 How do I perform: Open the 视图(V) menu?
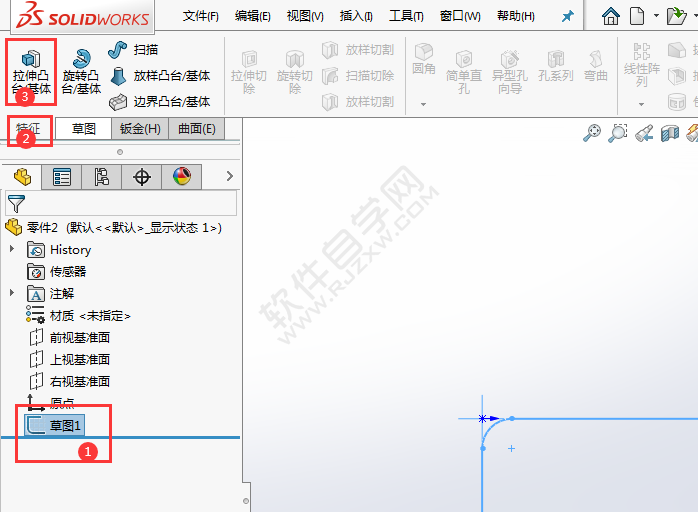[x=305, y=16]
